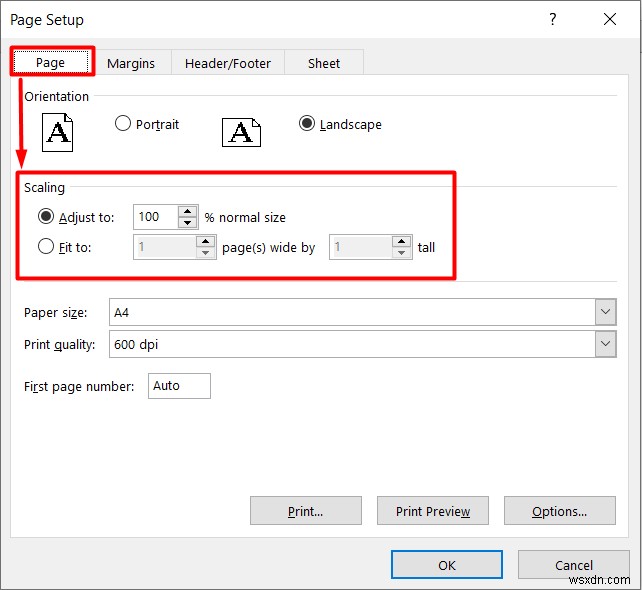Image resolution: width=642 pixels, height=590 pixels.
Task: Click the Print Preview button
Action: pyautogui.click(x=433, y=511)
